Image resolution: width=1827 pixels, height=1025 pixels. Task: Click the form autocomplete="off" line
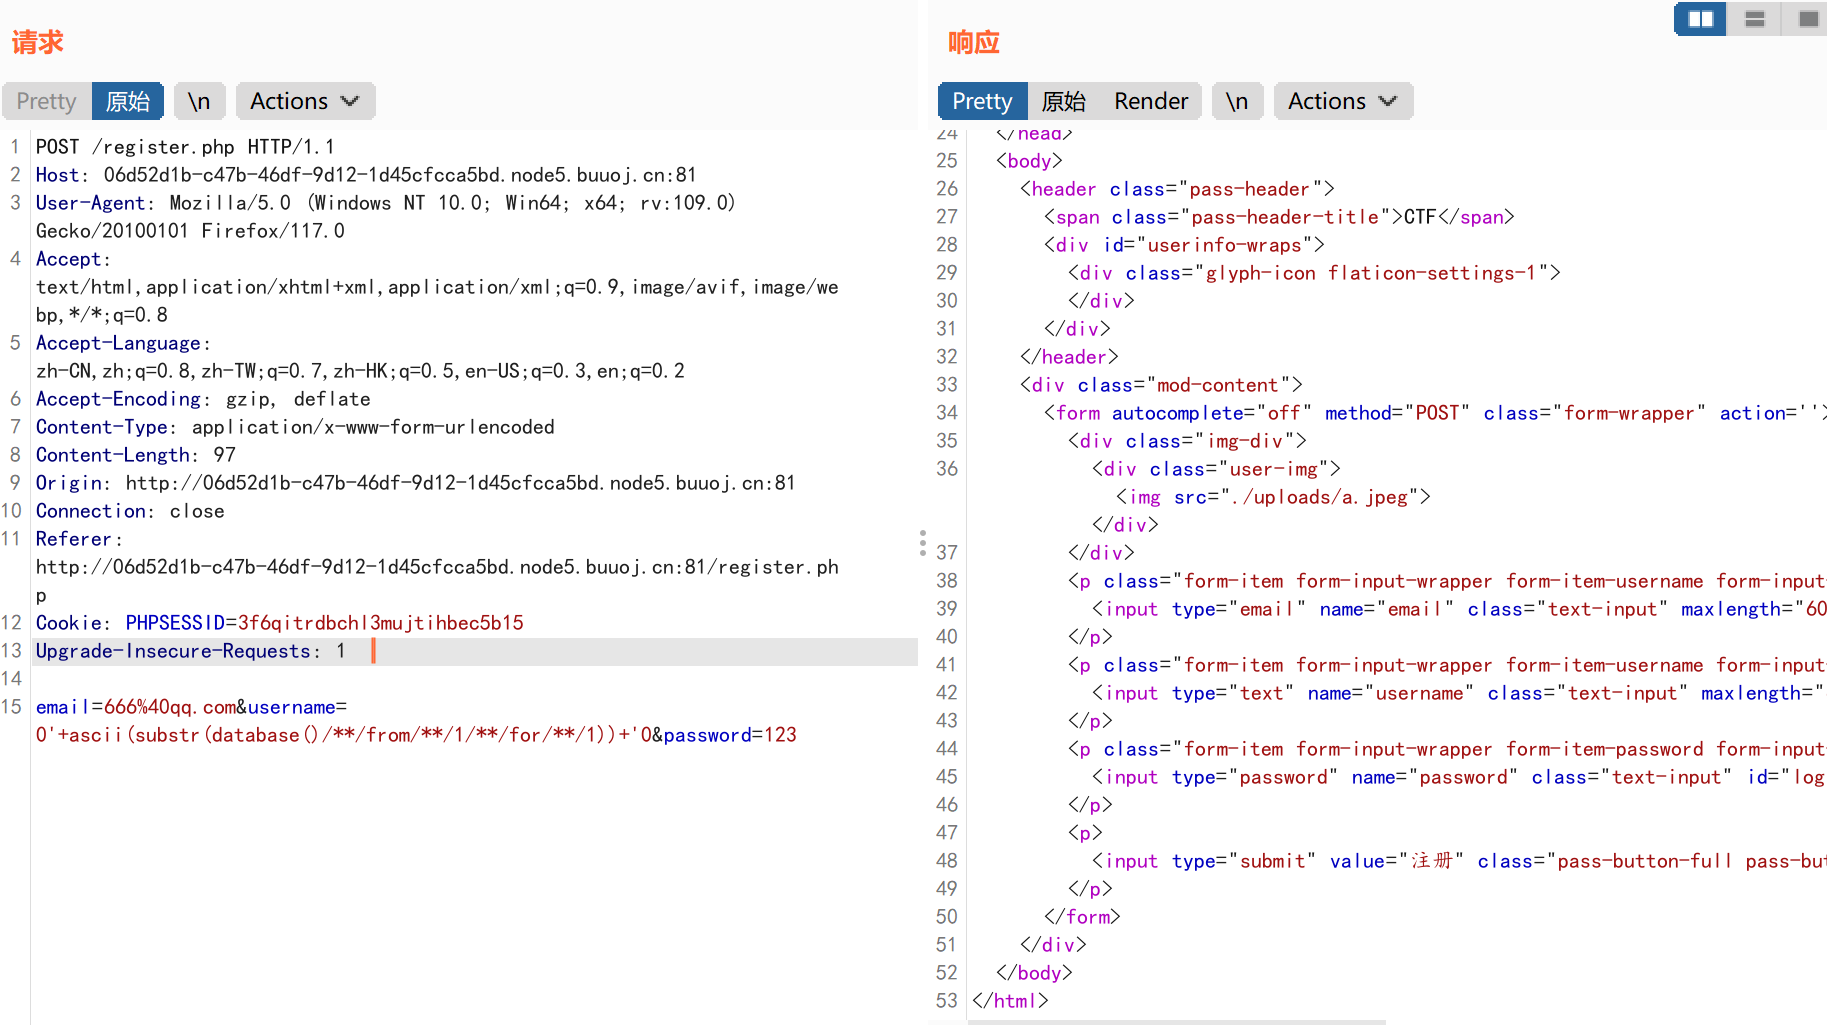tap(1435, 413)
